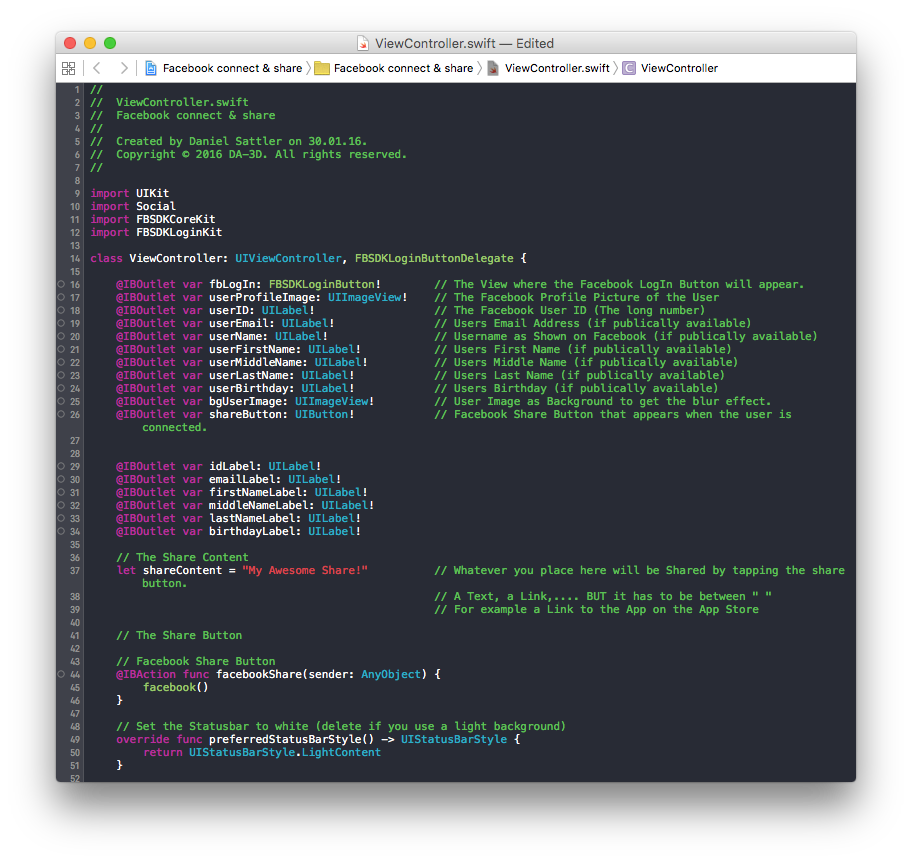Click the UIViewController superclass name
Image resolution: width=912 pixels, height=862 pixels.
click(288, 258)
